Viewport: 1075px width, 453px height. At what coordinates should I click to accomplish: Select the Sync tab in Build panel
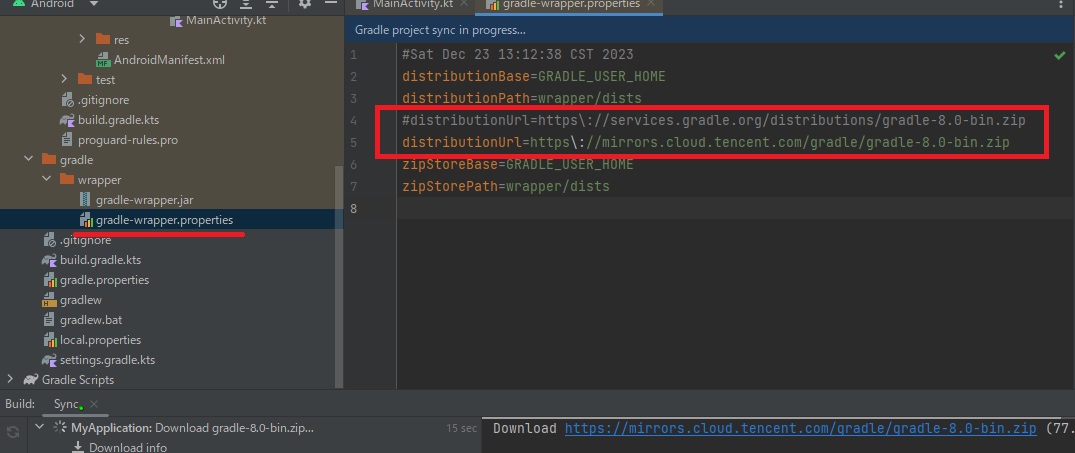(x=66, y=404)
